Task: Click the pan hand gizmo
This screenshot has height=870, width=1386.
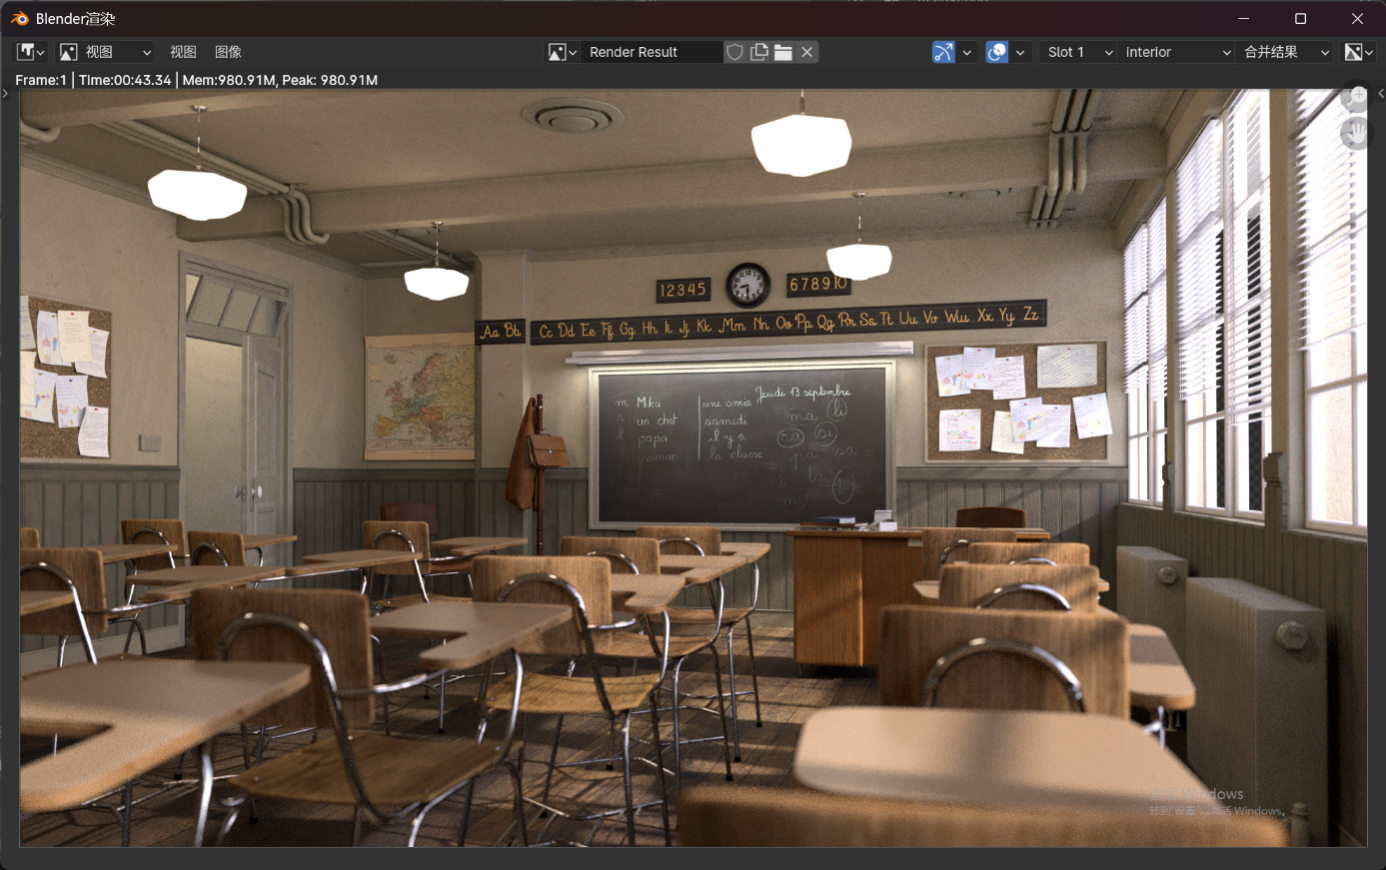Action: [1355, 132]
